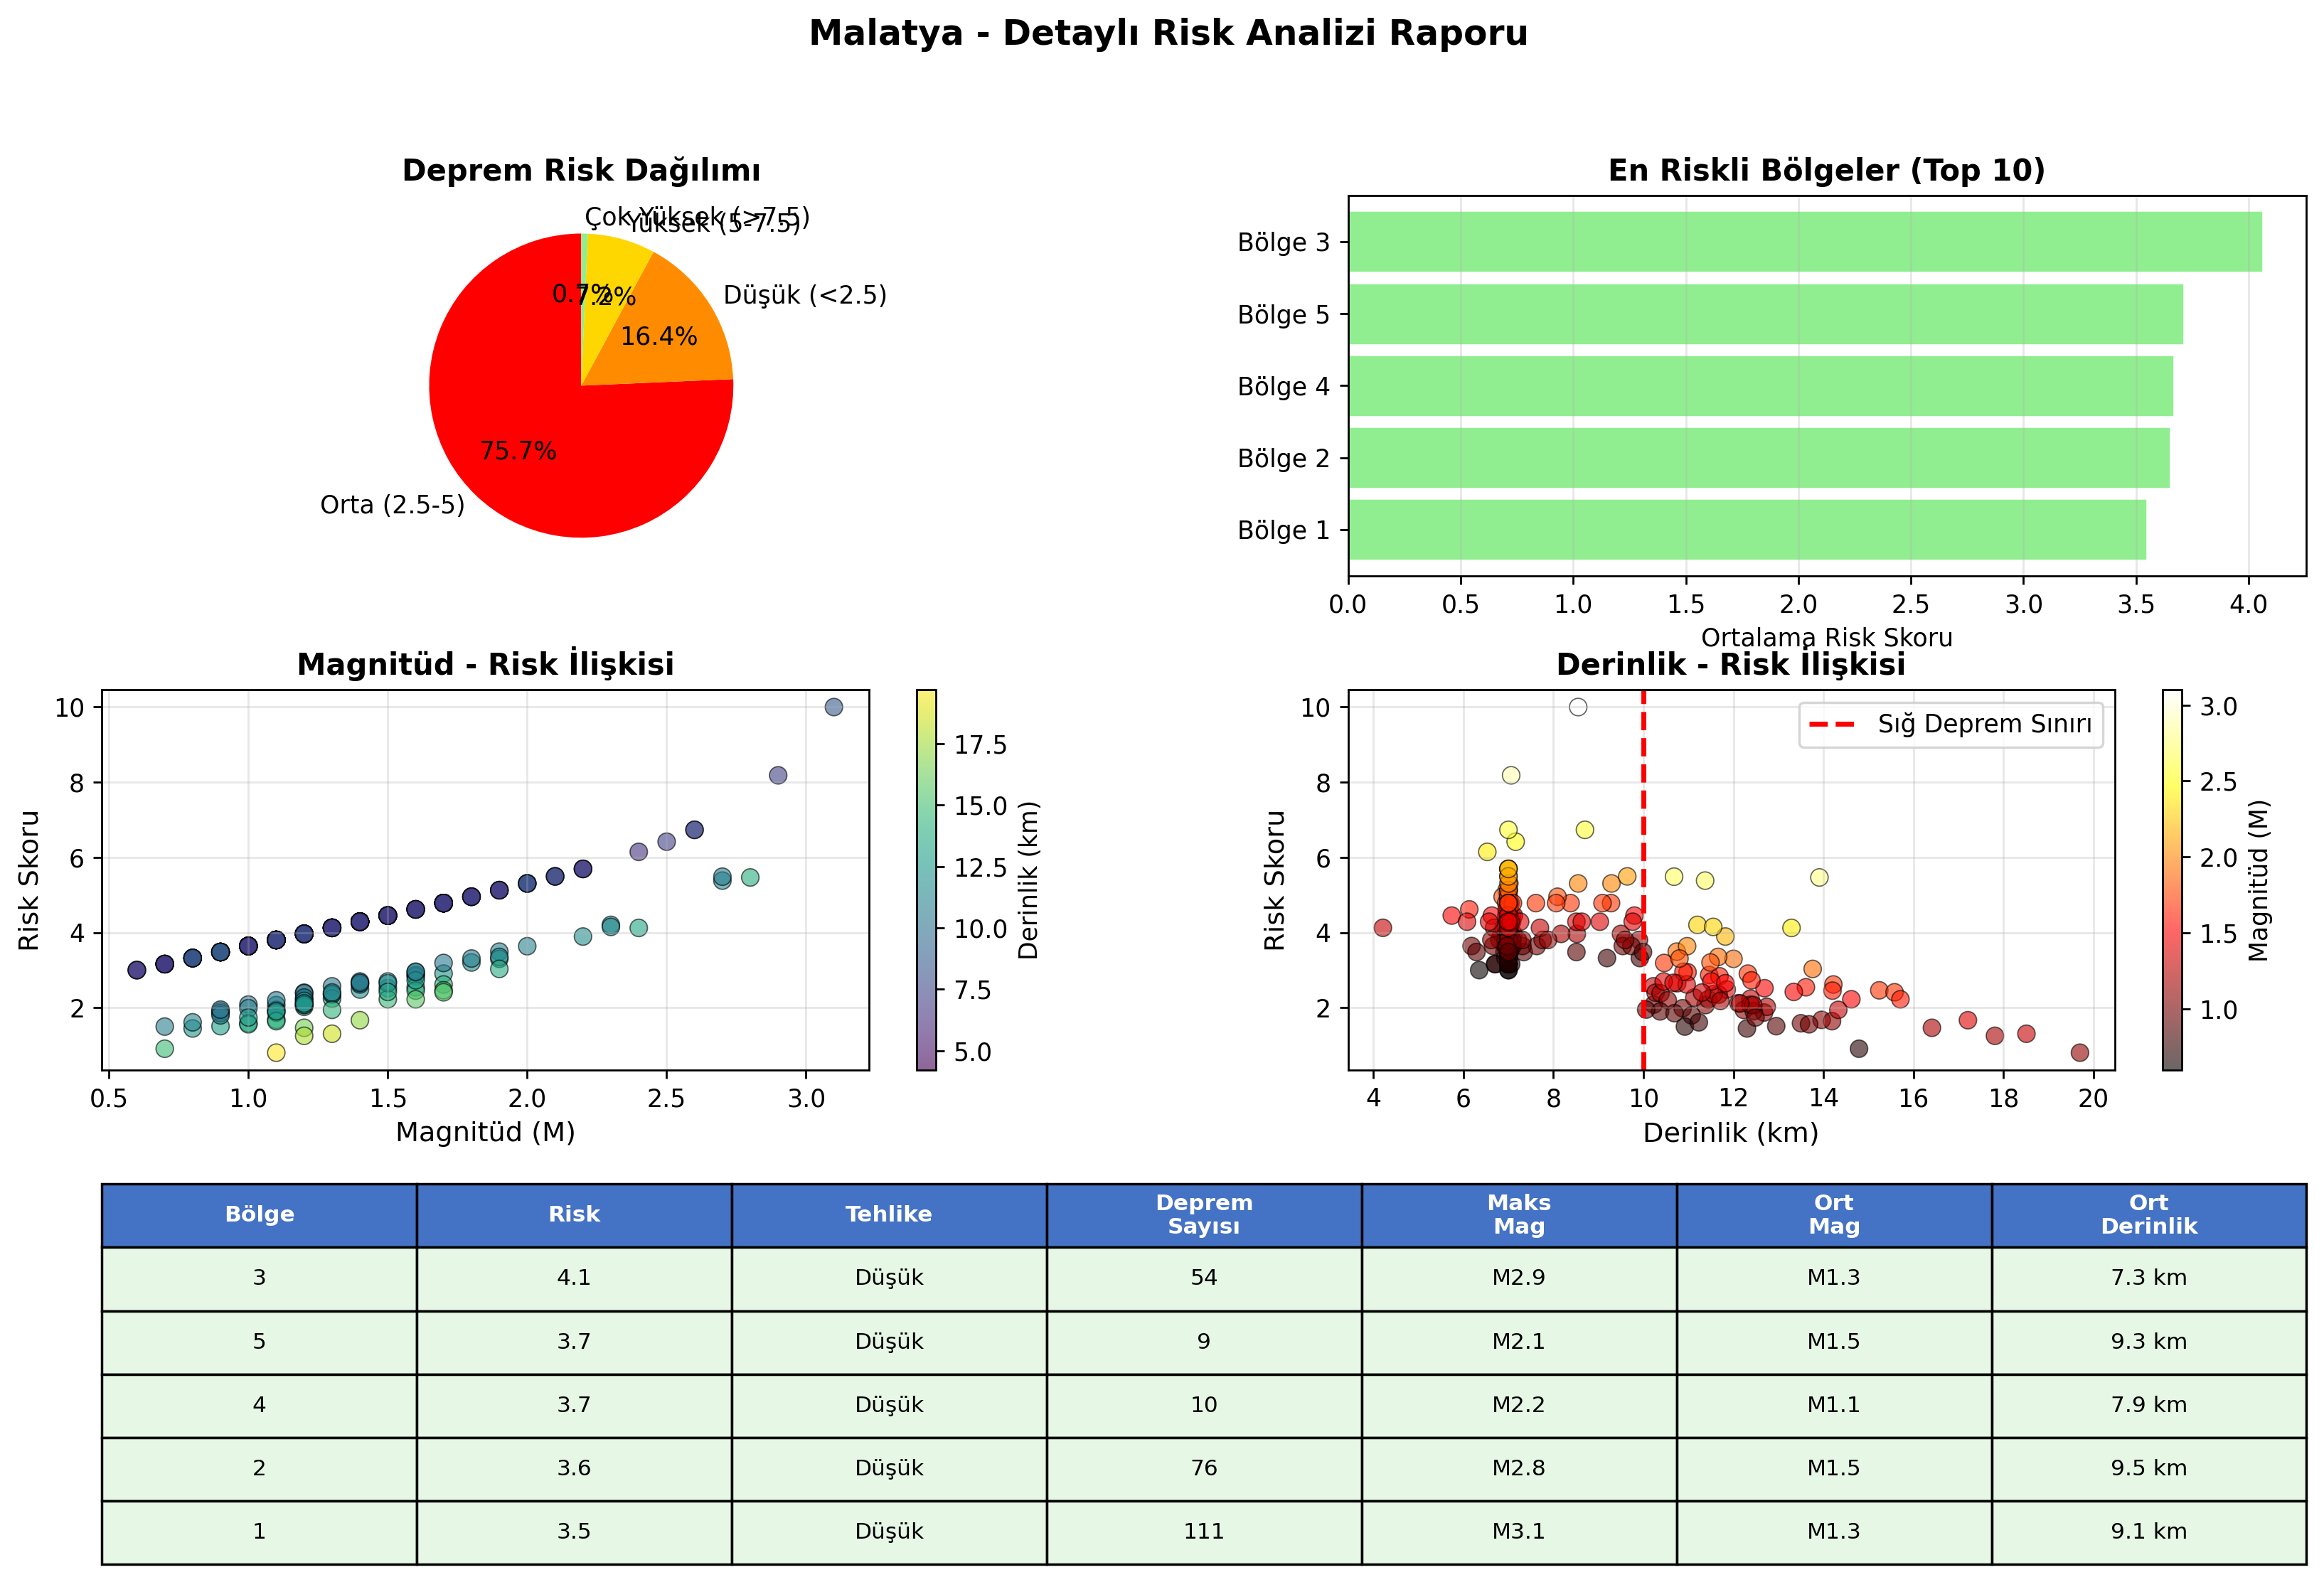This screenshot has width=2324, height=1582.
Task: Click the 'Orta (2.5-5)' pie label
Action: pos(392,505)
